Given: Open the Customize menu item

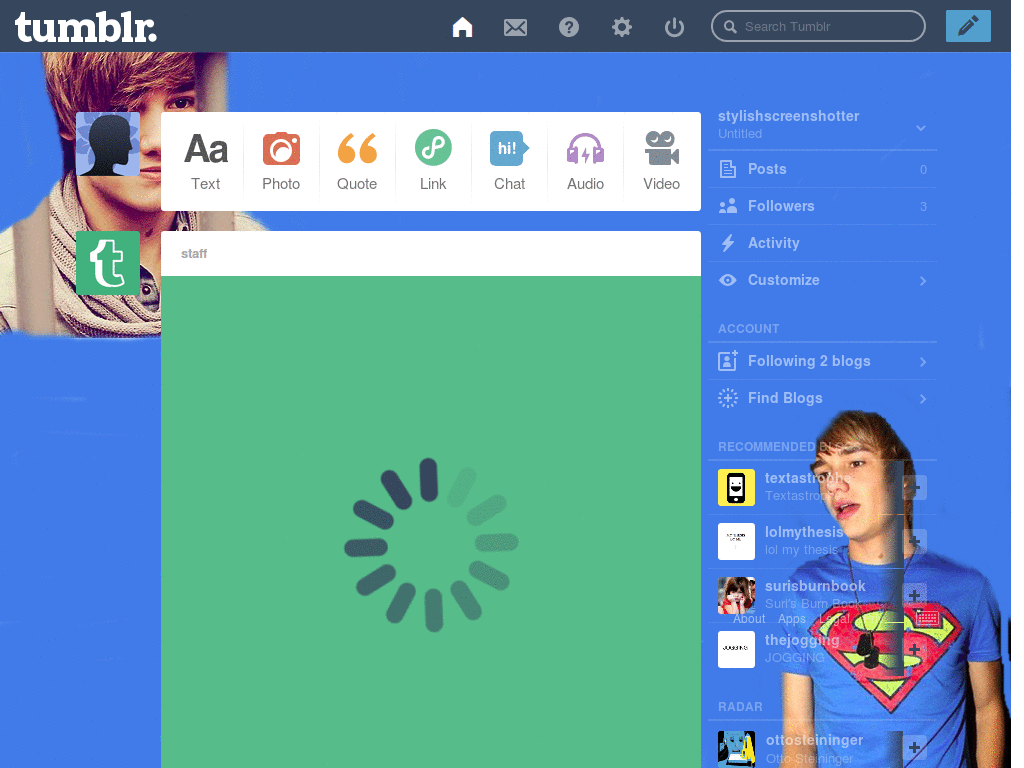Looking at the screenshot, I should click(822, 280).
